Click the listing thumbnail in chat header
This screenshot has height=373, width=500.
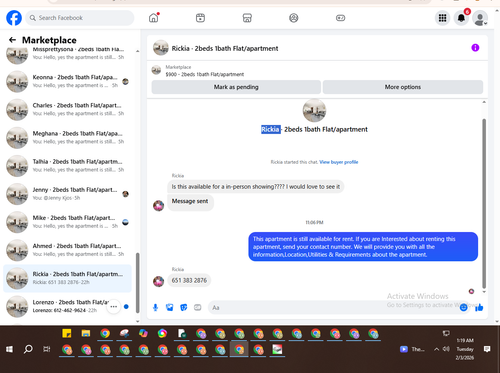tap(160, 48)
